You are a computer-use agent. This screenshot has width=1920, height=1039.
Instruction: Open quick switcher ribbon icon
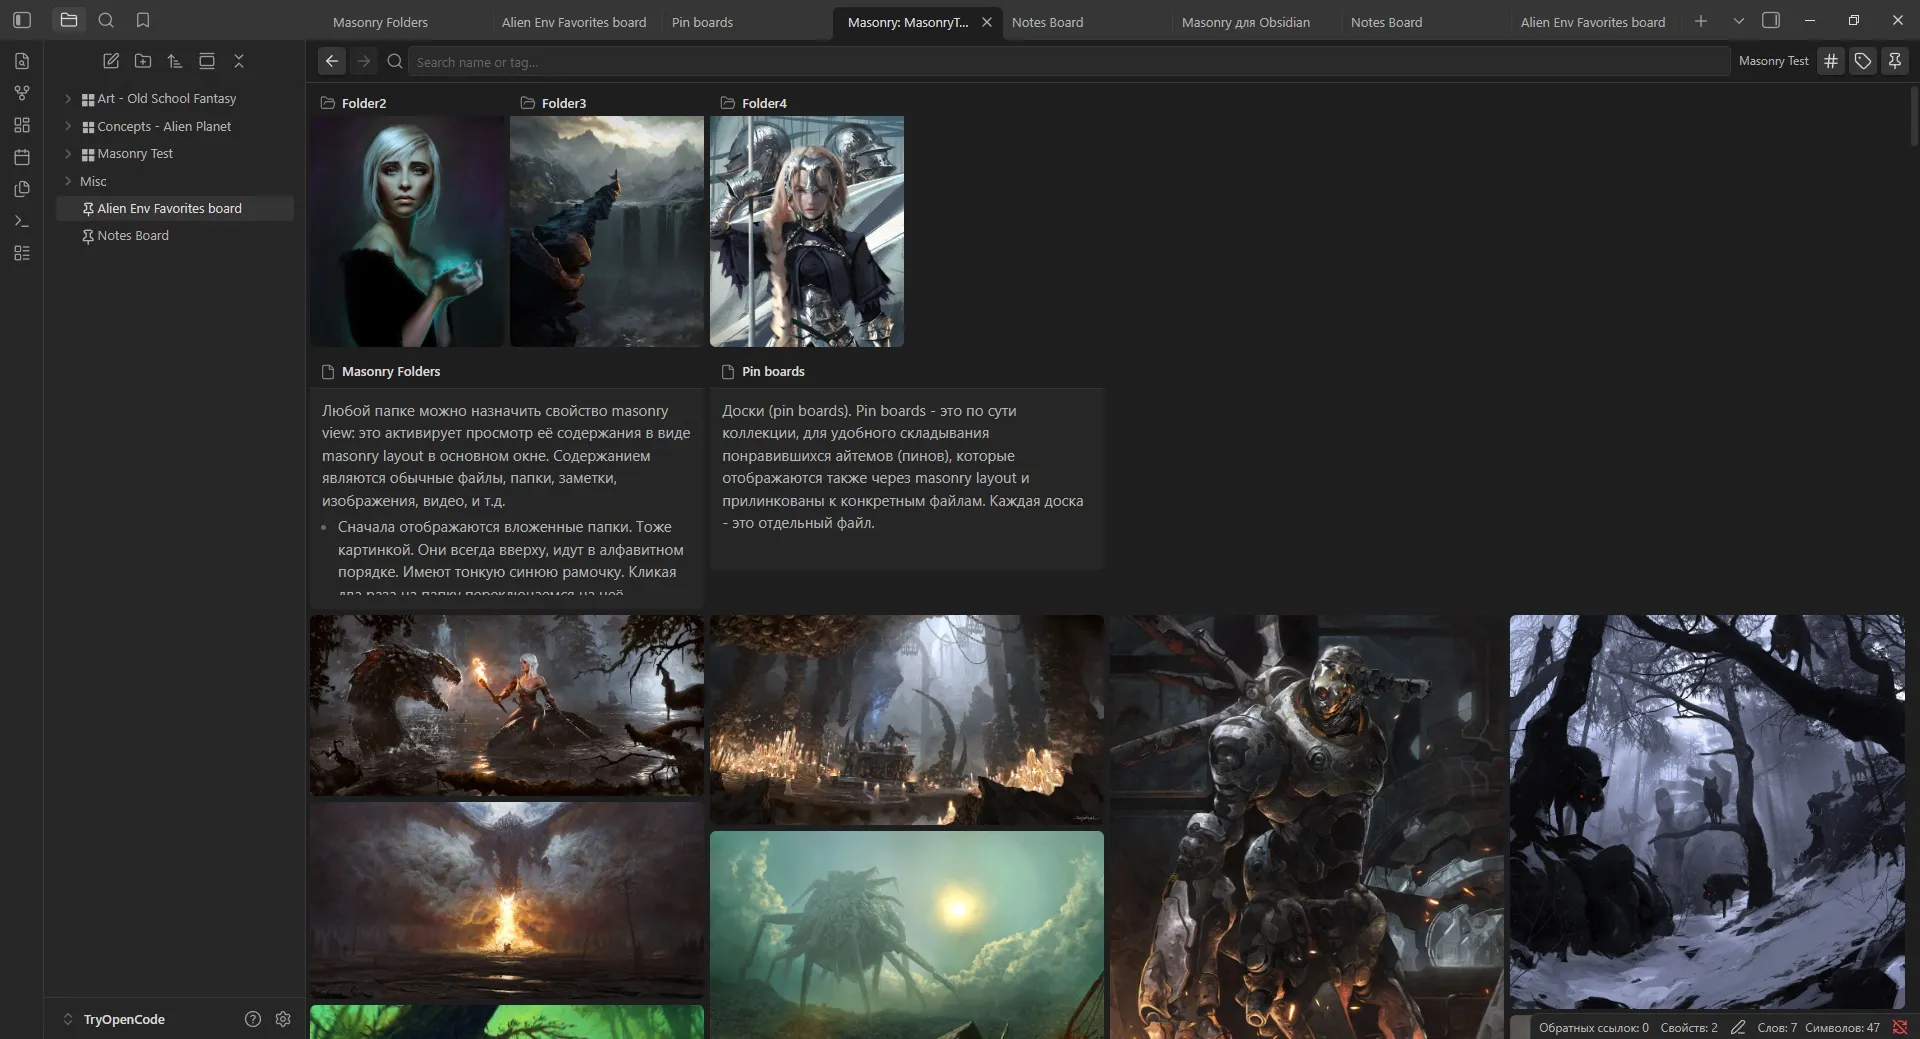tap(22, 61)
